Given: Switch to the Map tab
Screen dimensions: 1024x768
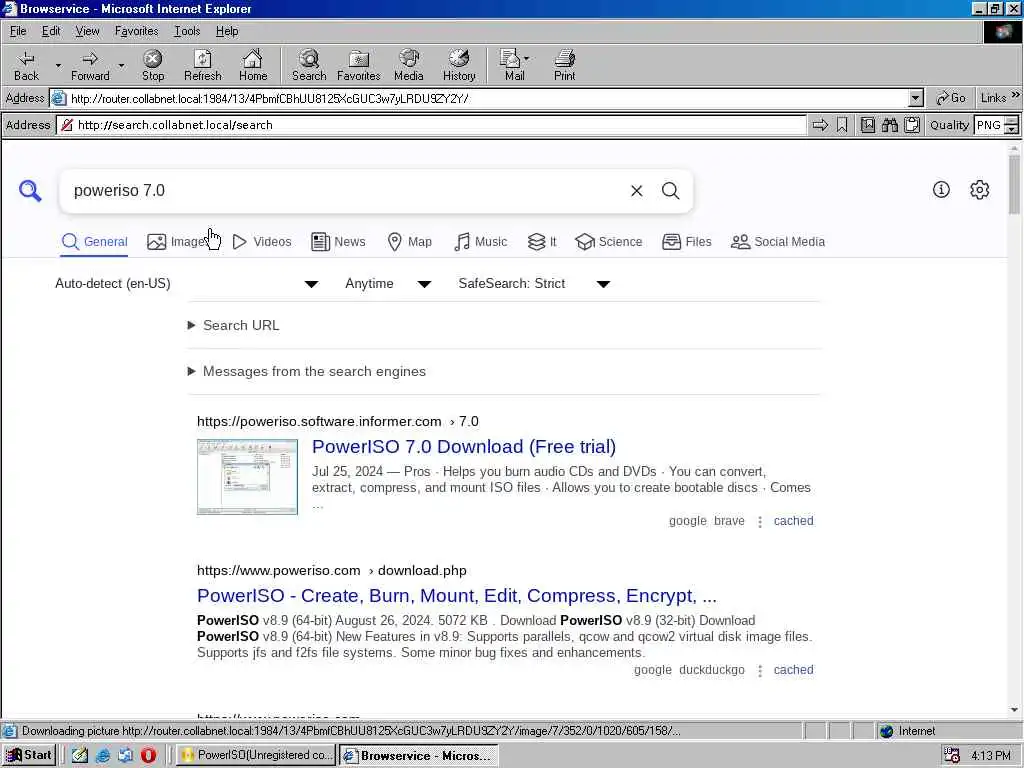Looking at the screenshot, I should [x=409, y=242].
